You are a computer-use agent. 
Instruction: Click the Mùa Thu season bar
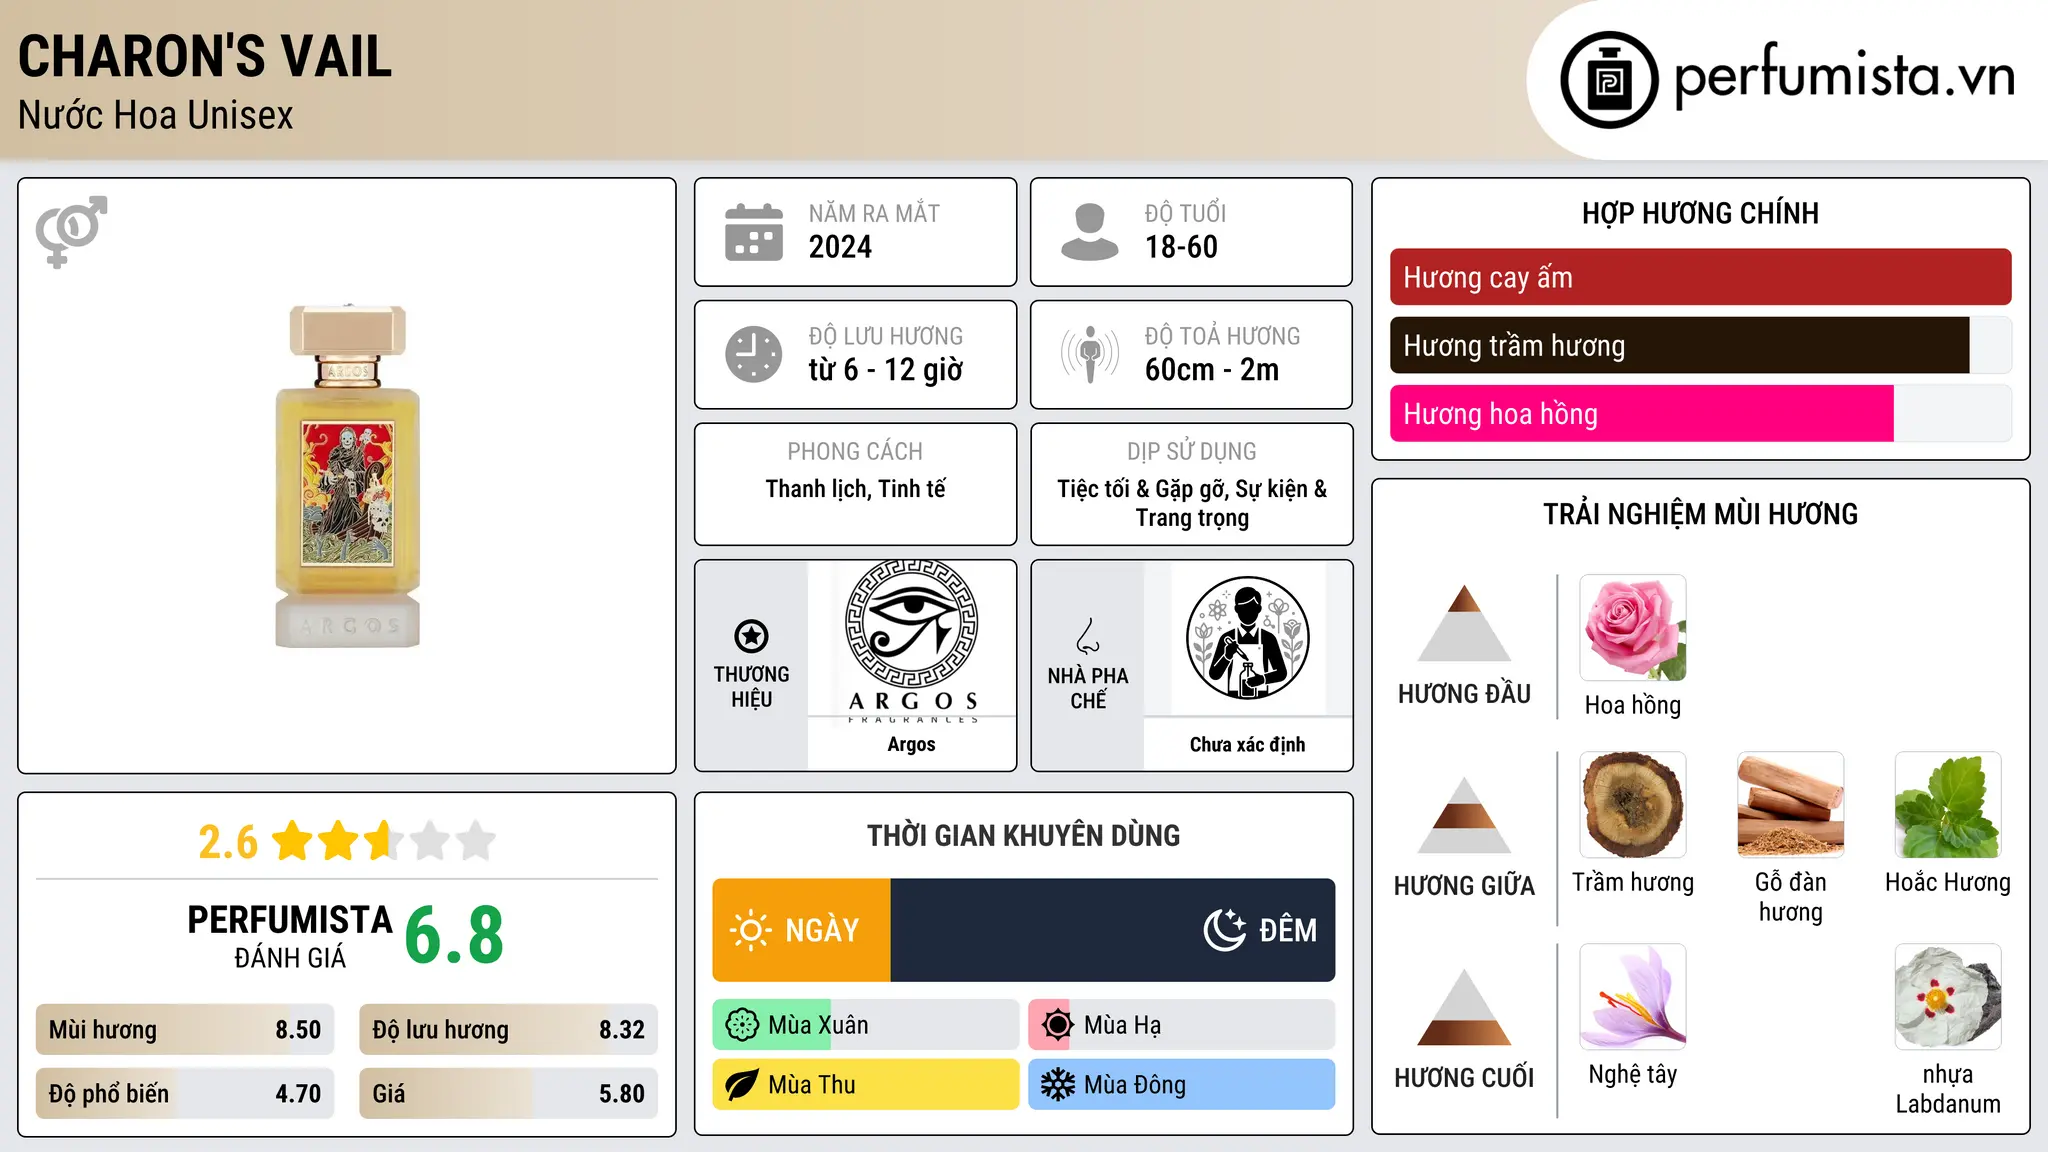(x=865, y=1085)
